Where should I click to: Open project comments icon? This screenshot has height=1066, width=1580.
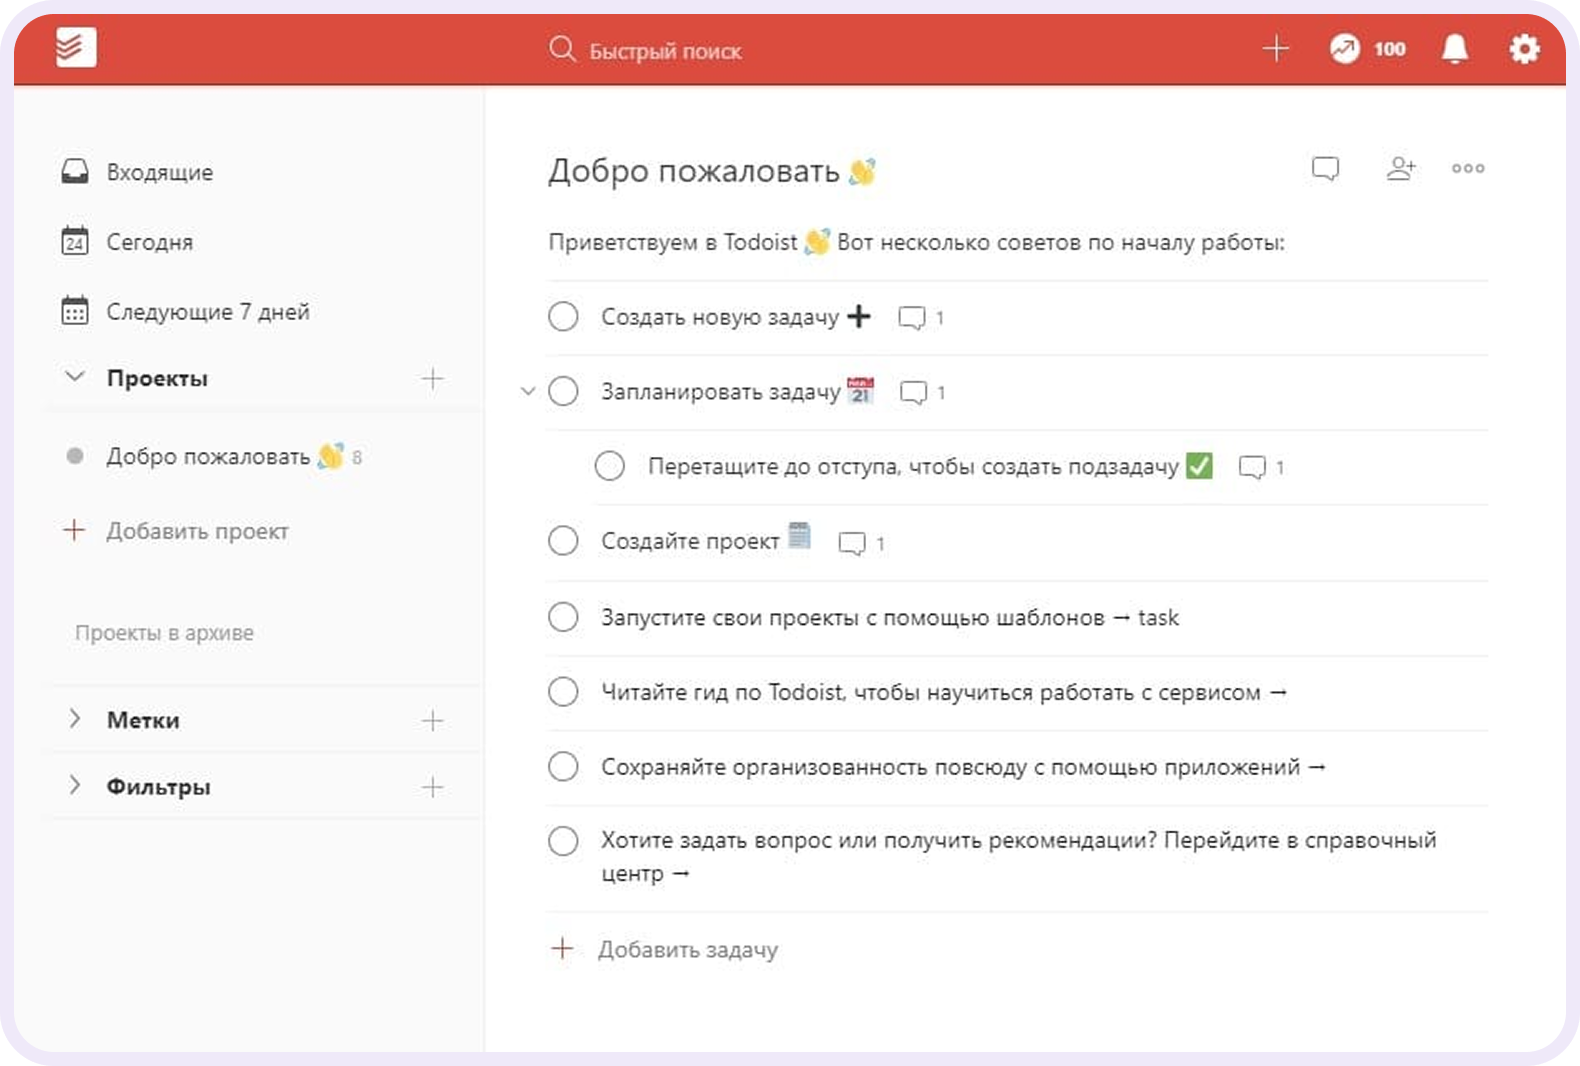pos(1325,168)
